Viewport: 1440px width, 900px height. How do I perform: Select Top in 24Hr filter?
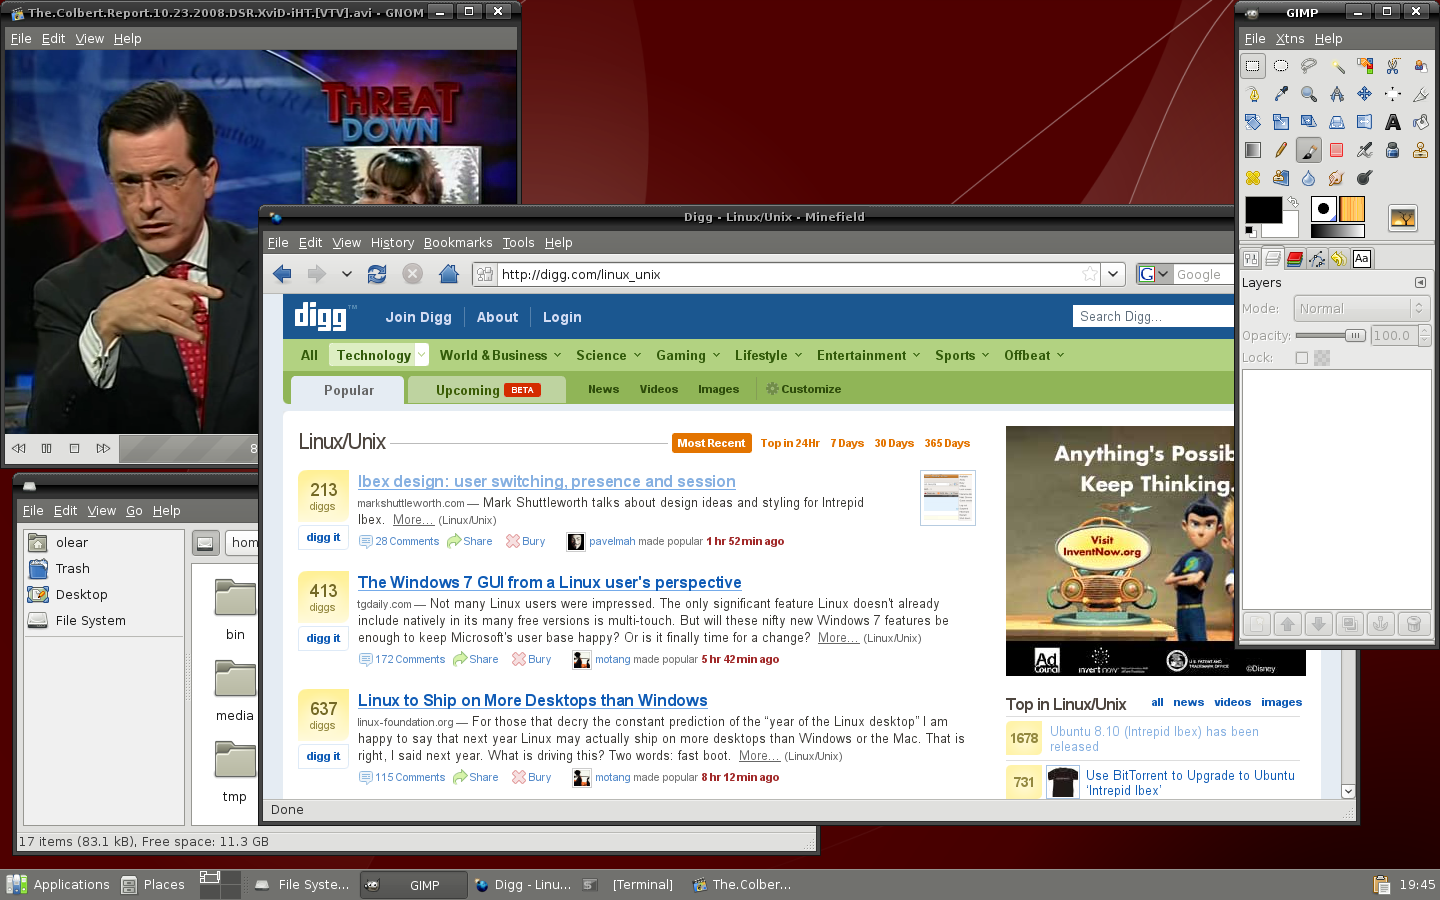790,443
